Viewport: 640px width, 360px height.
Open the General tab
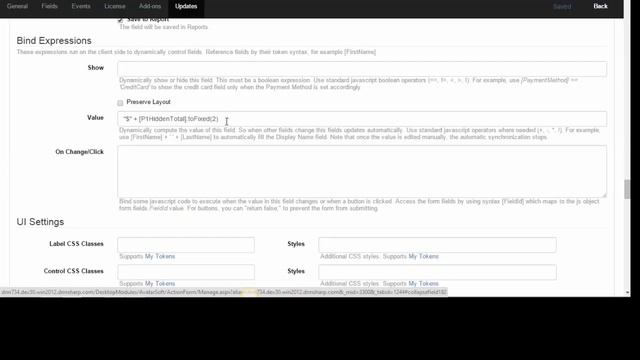[x=17, y=6]
